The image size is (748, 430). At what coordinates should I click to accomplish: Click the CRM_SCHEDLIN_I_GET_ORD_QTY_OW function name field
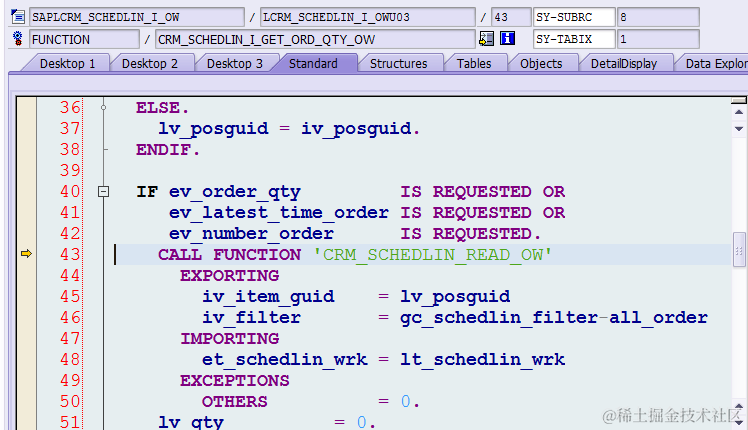pos(315,39)
